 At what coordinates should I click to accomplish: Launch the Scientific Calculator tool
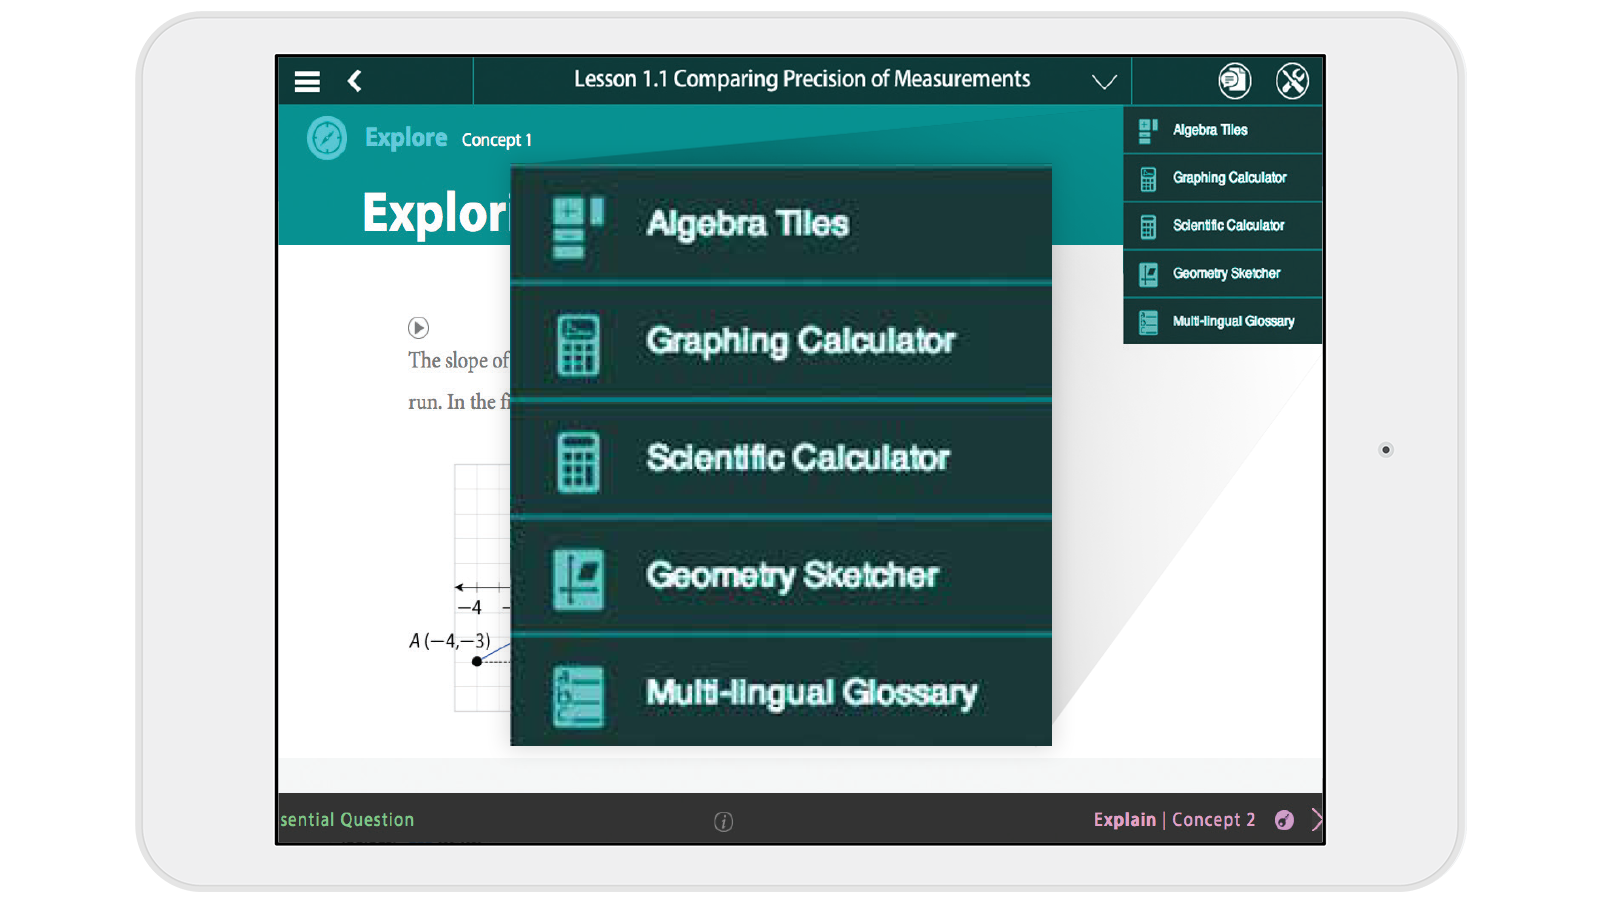coord(780,458)
